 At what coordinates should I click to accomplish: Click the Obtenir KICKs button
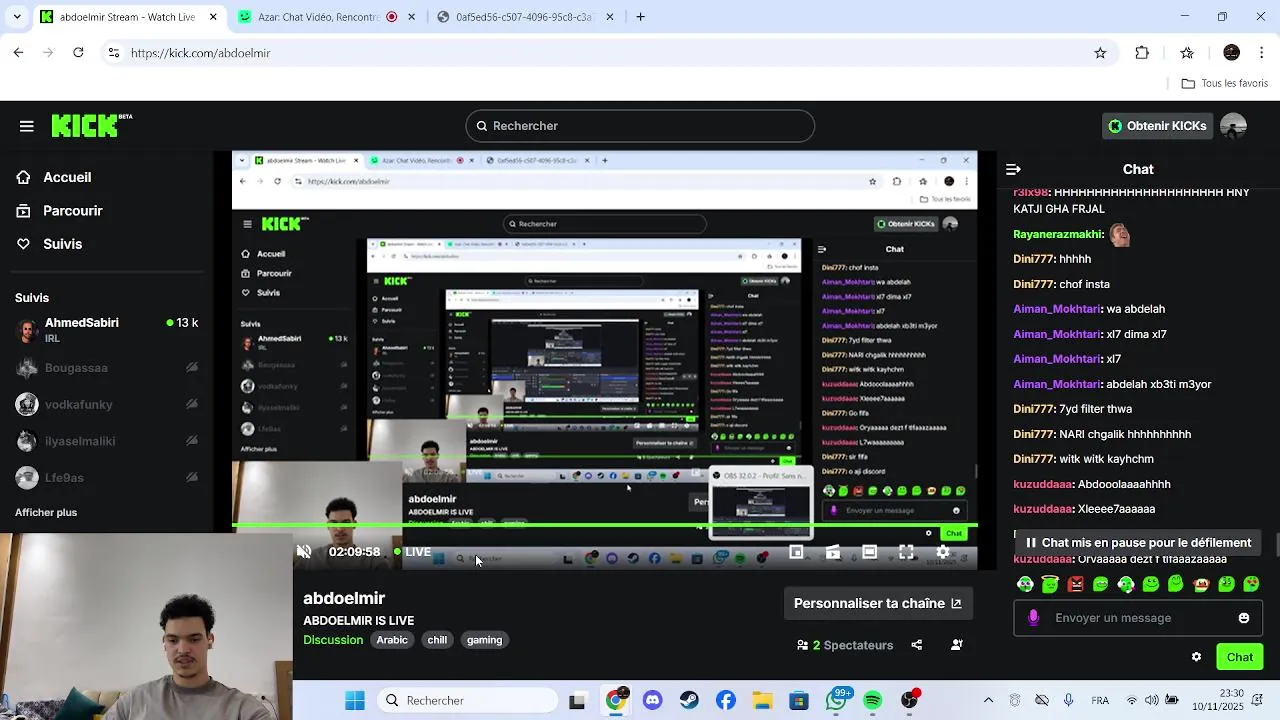(x=1157, y=126)
